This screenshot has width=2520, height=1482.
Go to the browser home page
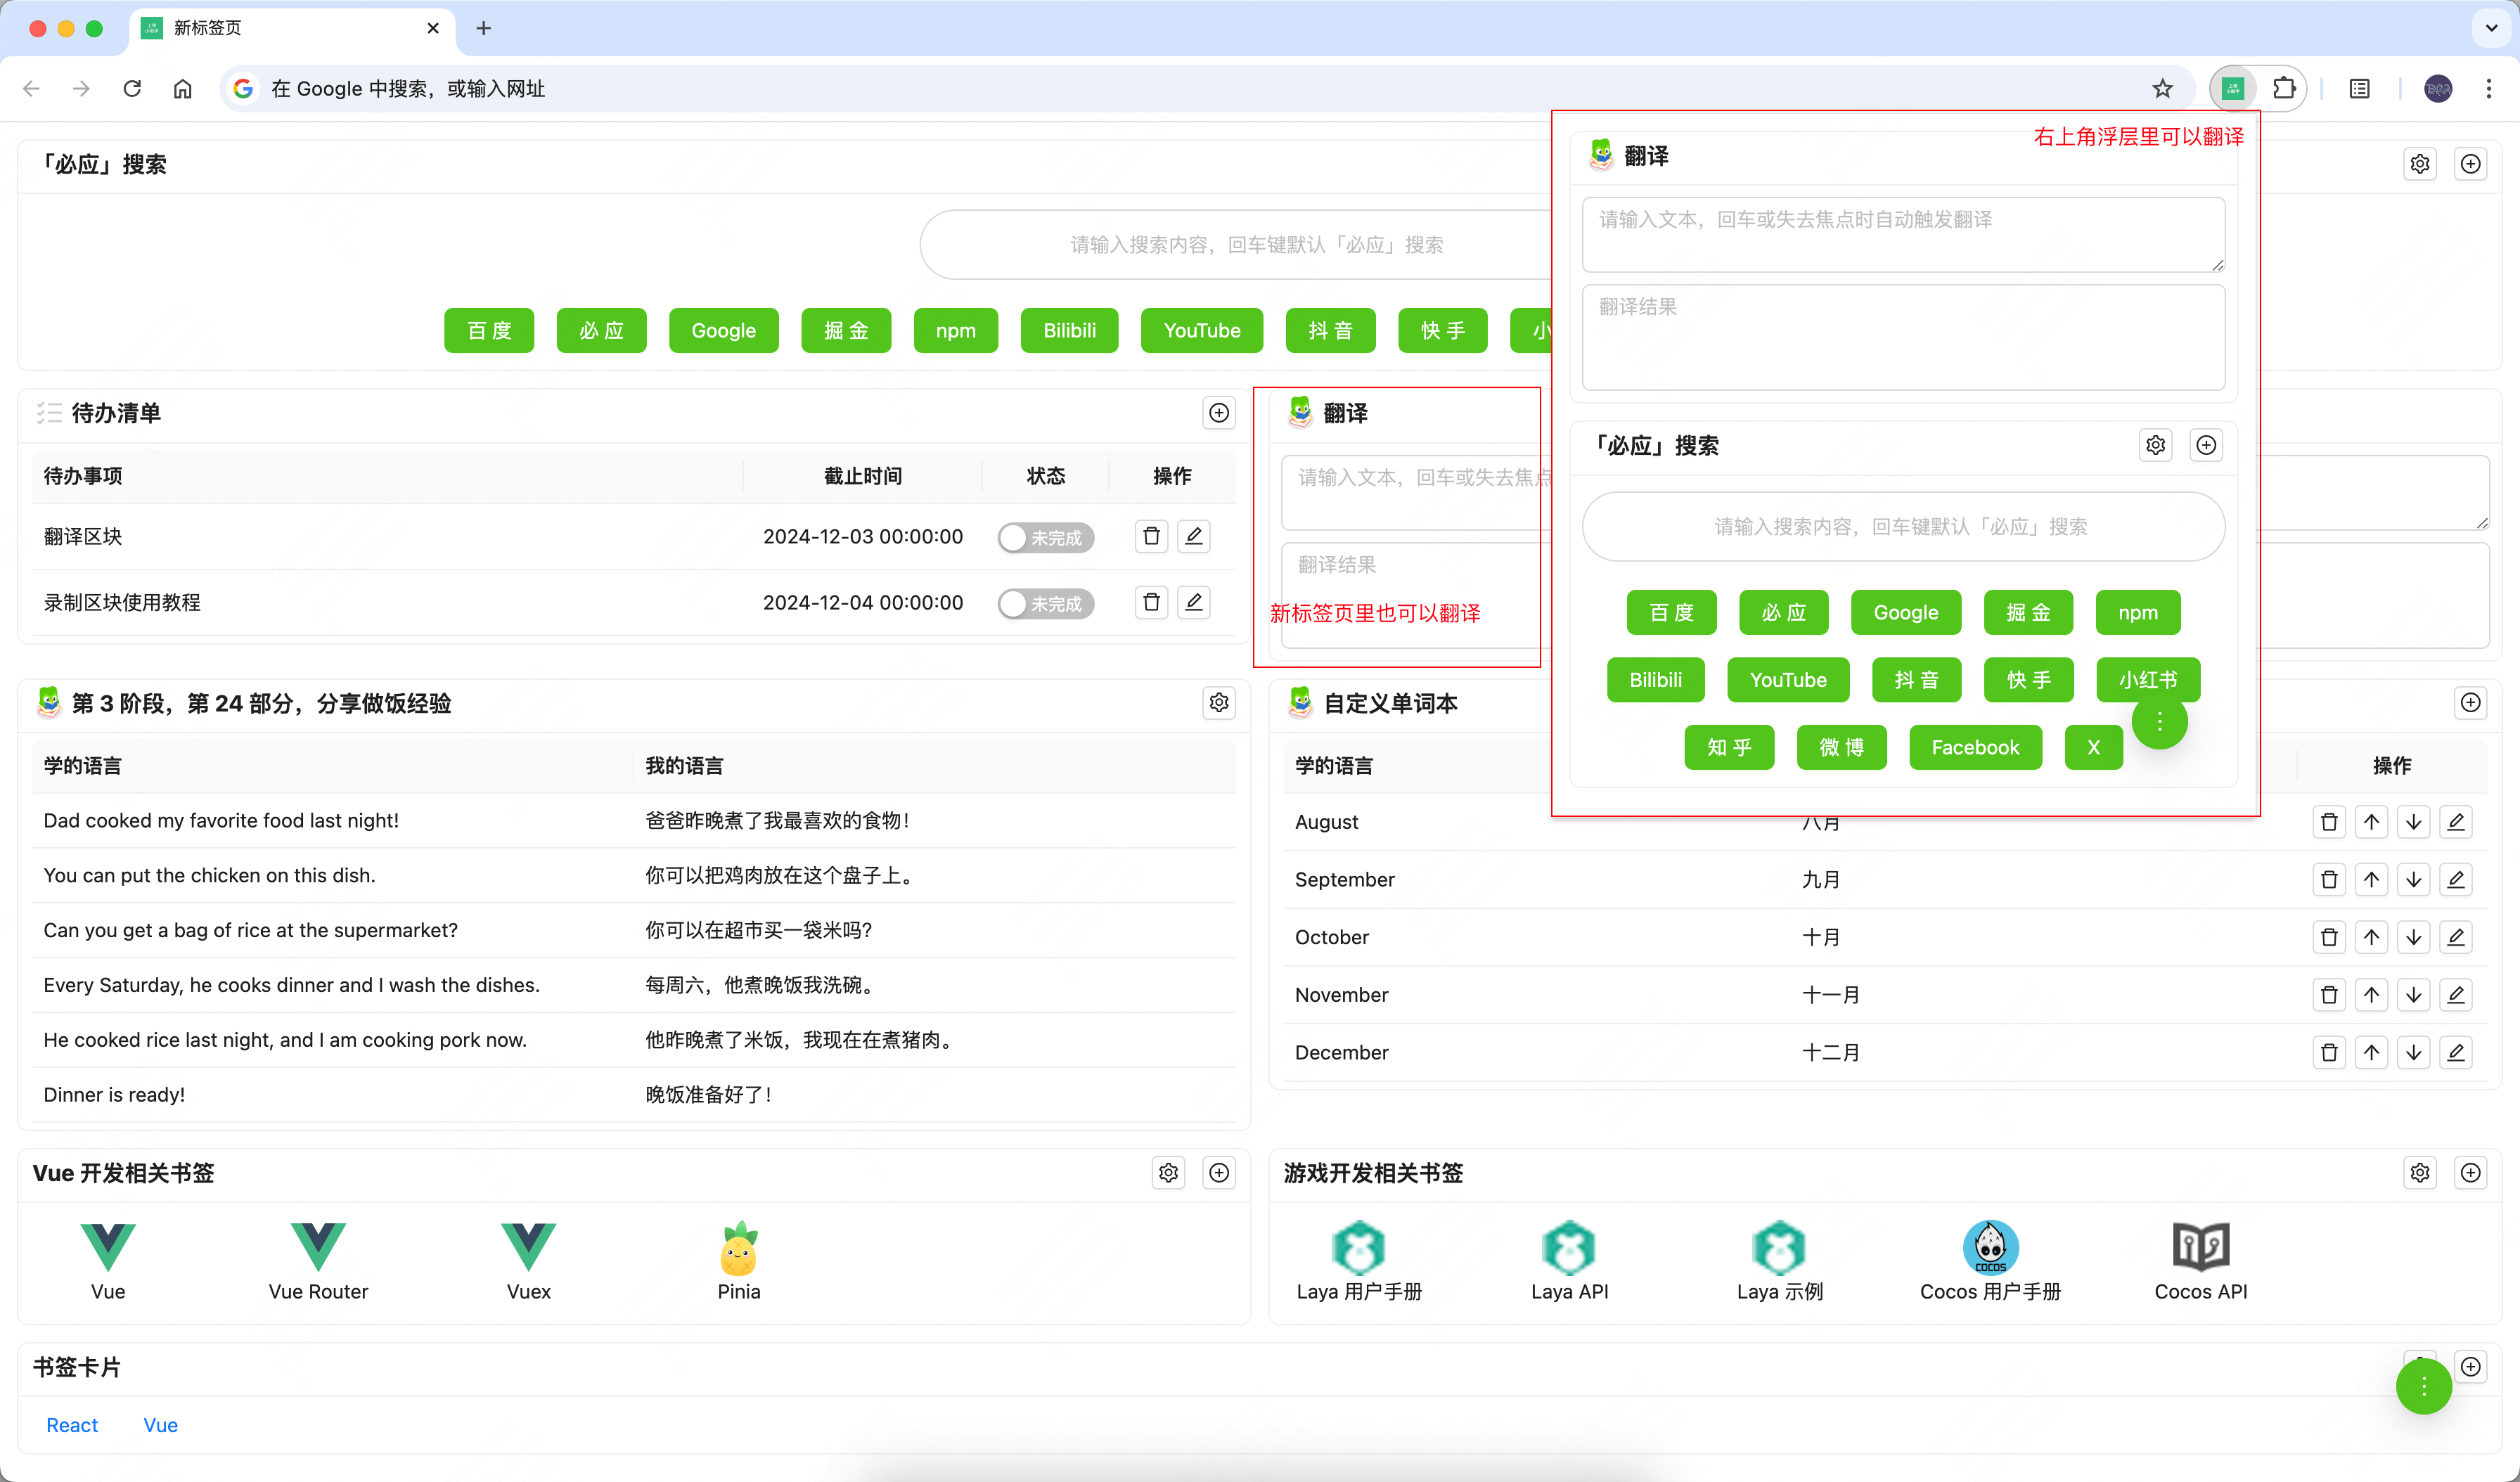183,89
